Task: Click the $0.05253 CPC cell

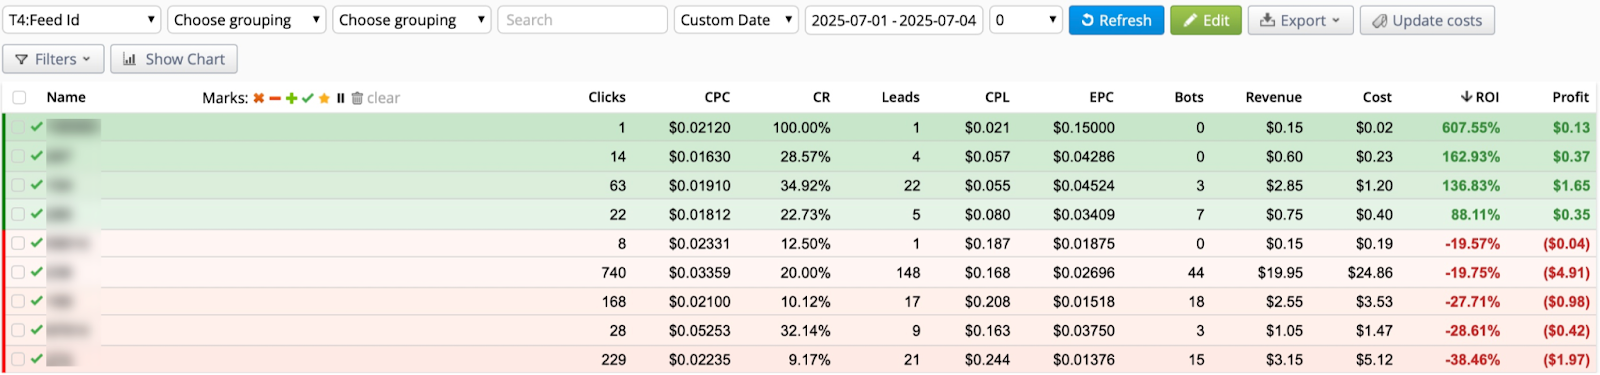Action: (x=699, y=331)
